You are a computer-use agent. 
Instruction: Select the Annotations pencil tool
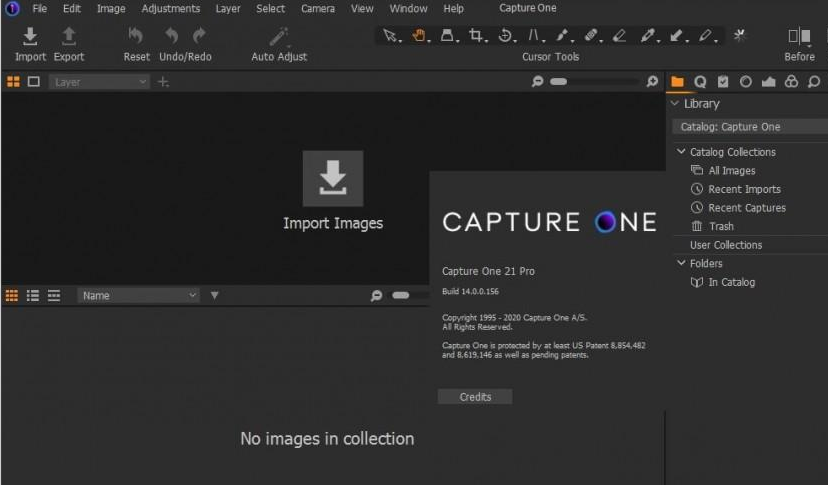[705, 35]
